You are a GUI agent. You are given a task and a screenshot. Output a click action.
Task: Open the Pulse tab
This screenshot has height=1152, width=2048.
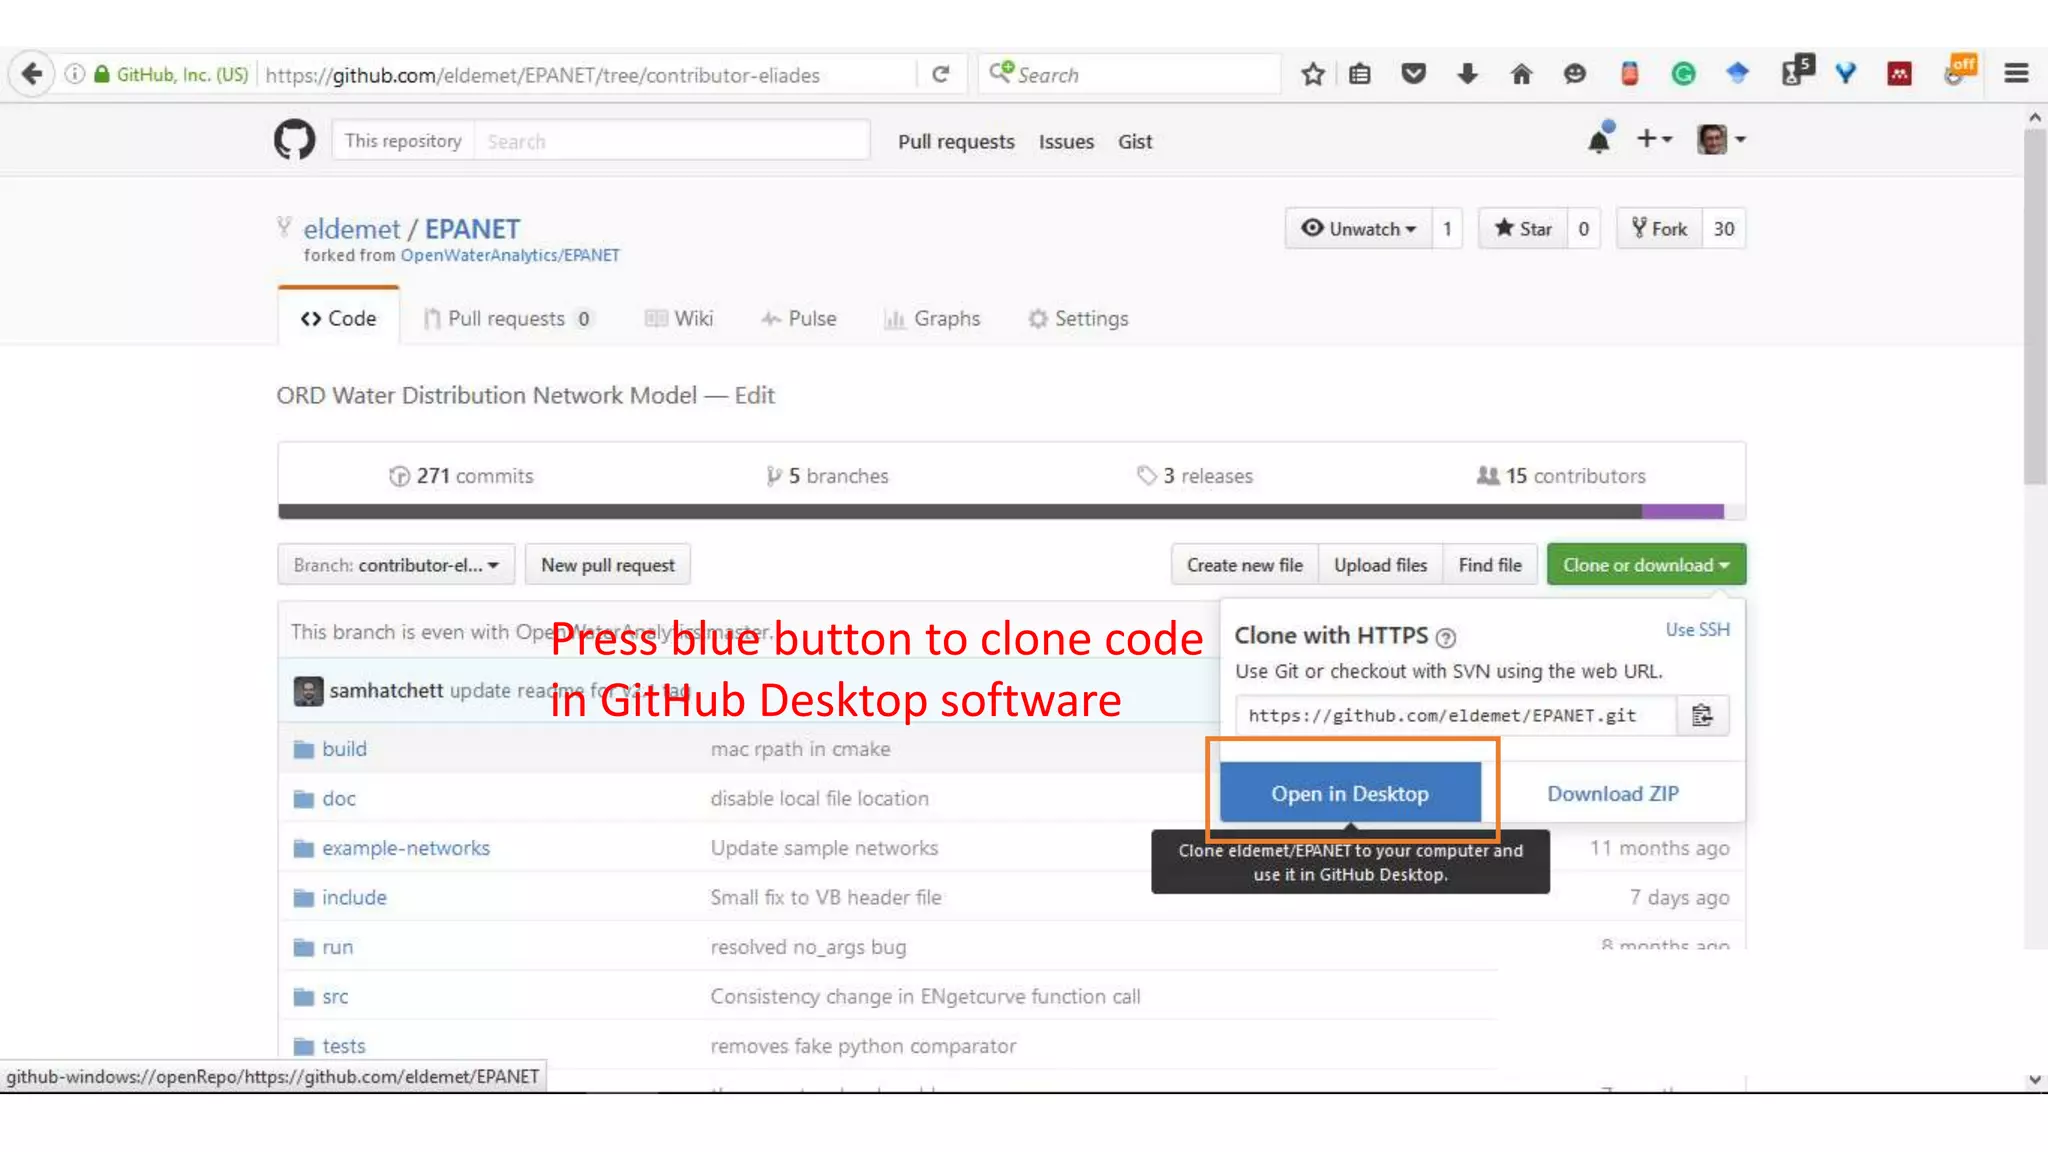click(x=798, y=318)
